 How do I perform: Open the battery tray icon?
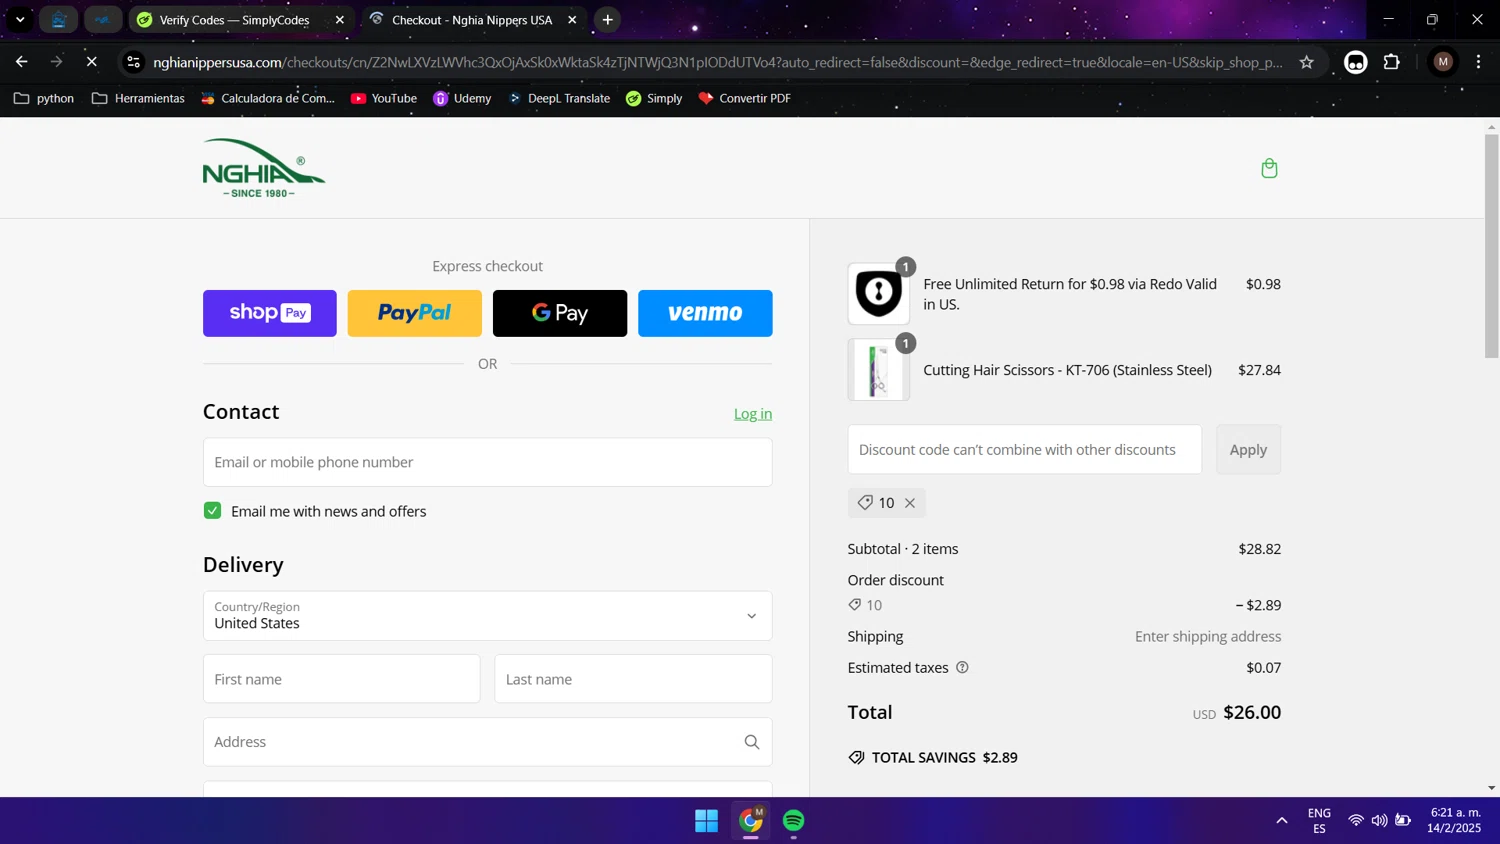tap(1404, 821)
